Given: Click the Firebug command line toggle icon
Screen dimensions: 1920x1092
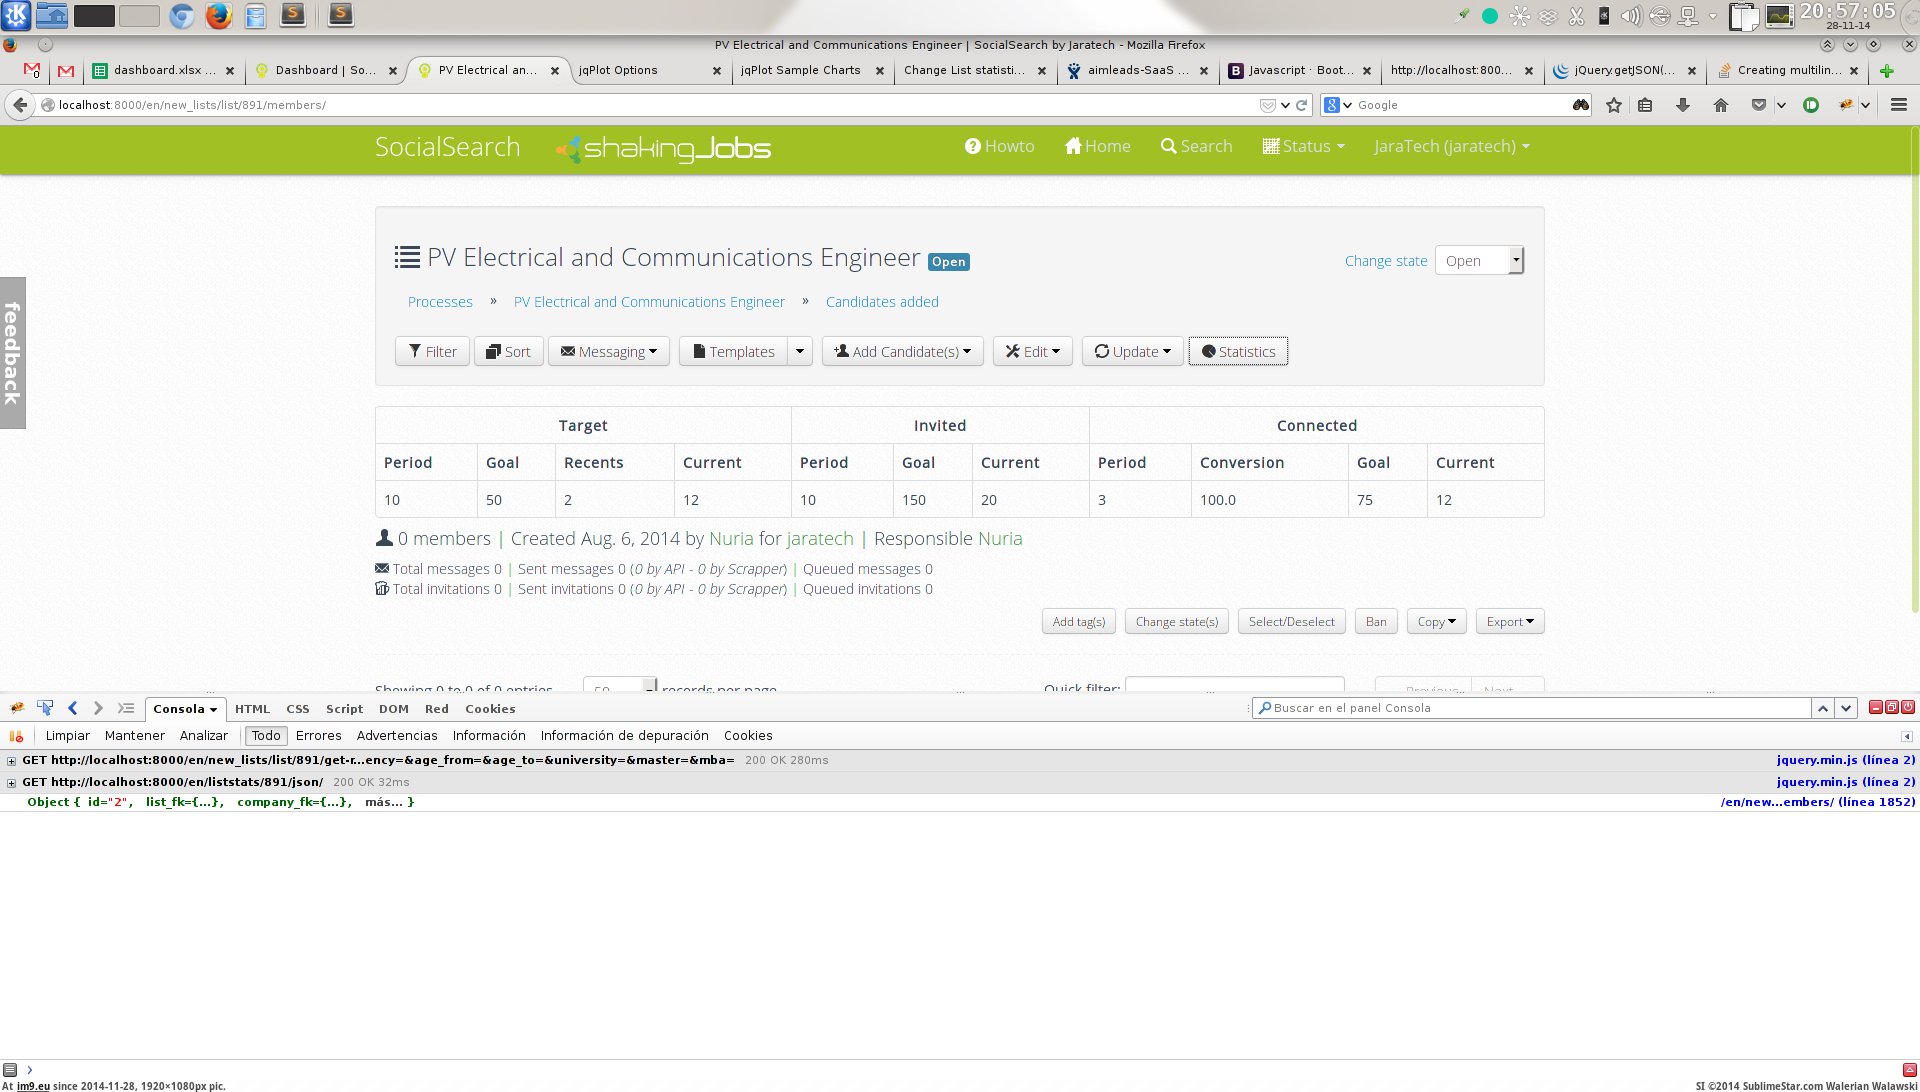Looking at the screenshot, I should pos(126,708).
